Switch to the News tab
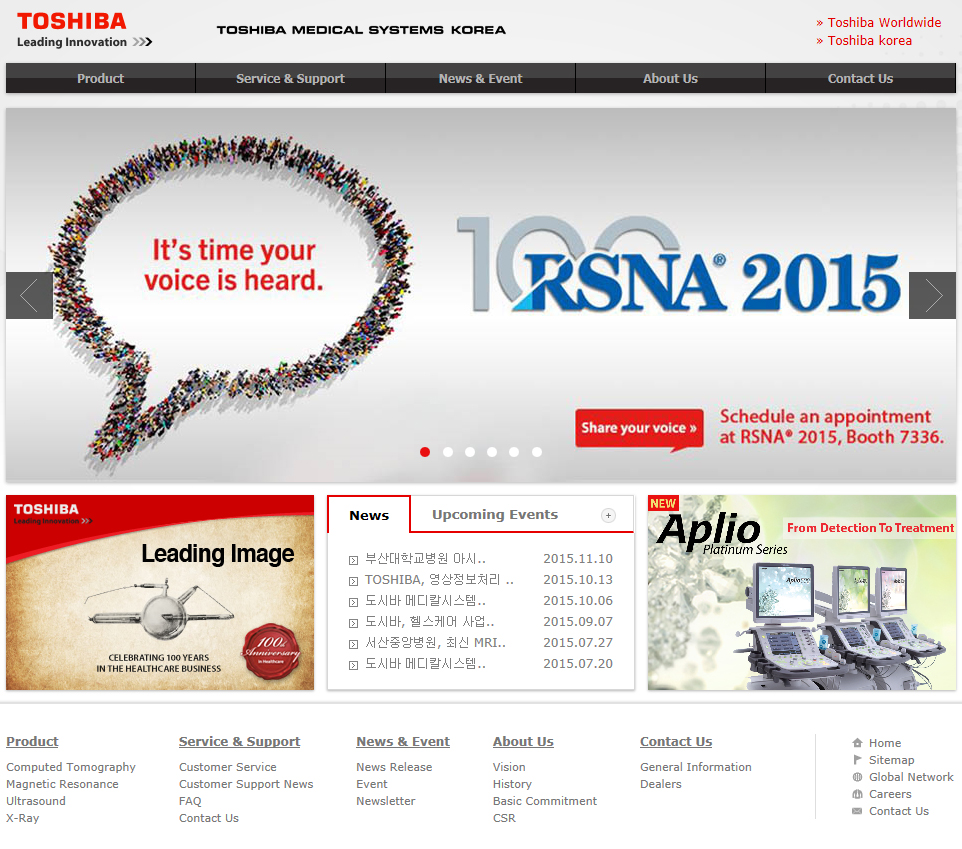The width and height of the screenshot is (962, 849). pos(369,515)
